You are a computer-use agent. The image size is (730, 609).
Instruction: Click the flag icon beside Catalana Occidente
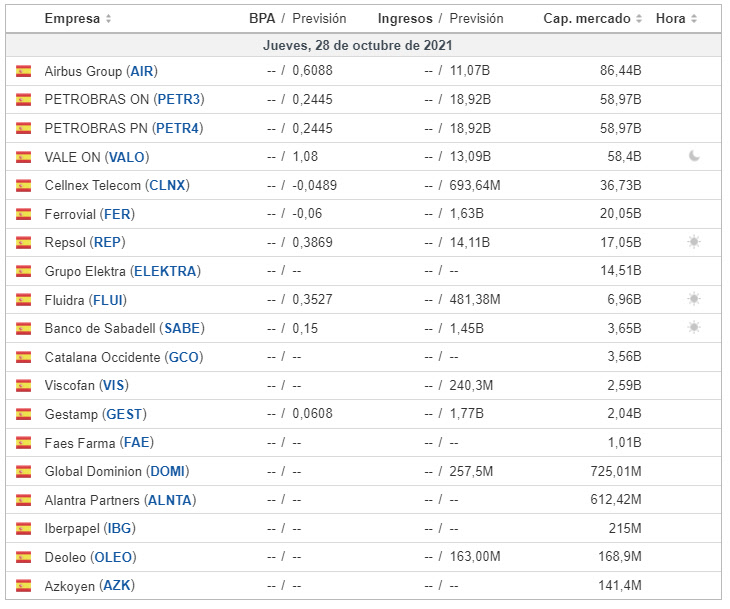coord(23,357)
